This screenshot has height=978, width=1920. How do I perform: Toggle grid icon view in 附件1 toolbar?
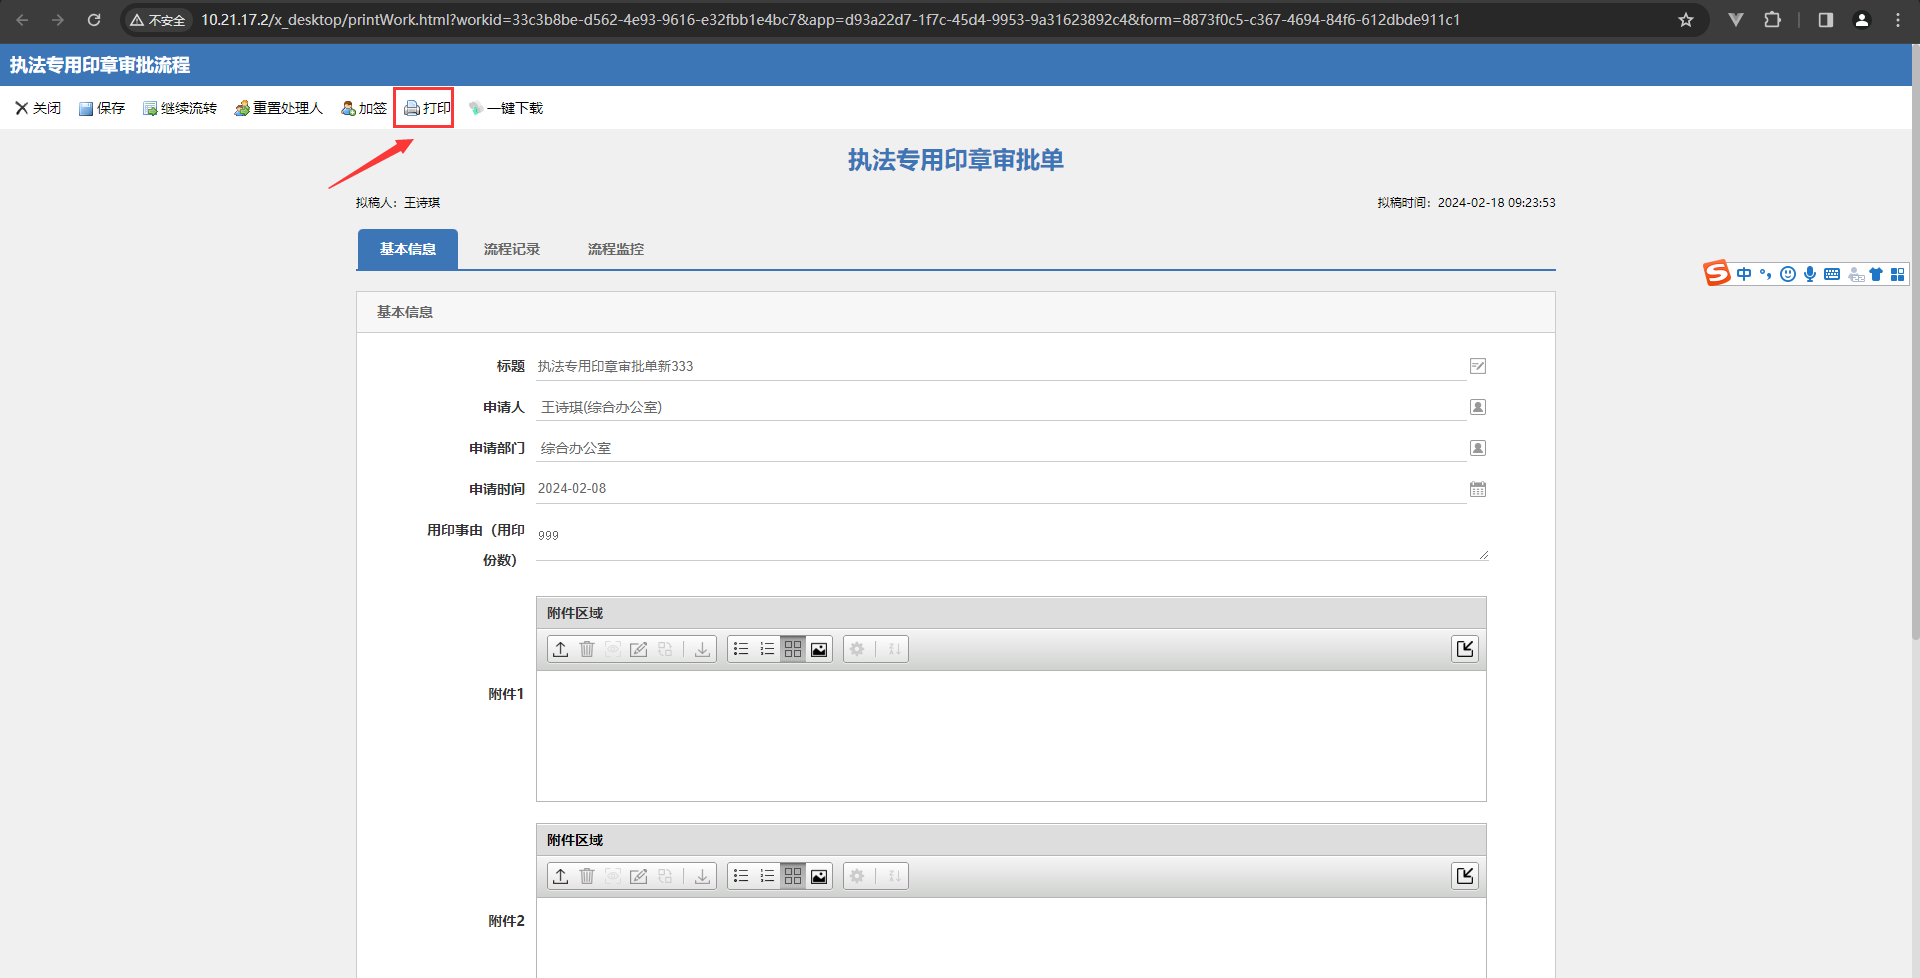pyautogui.click(x=793, y=649)
